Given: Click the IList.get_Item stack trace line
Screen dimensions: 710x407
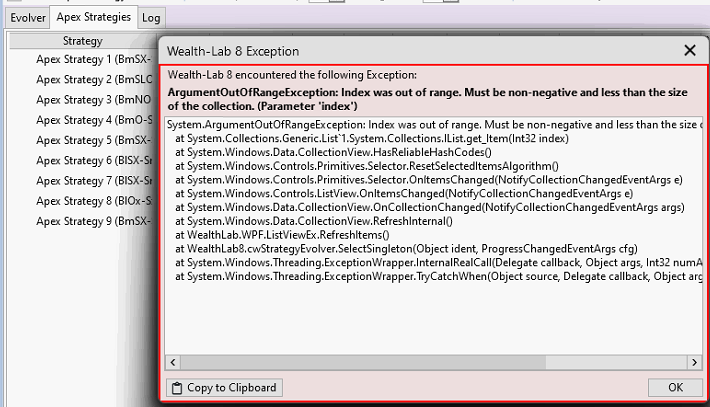Looking at the screenshot, I should (x=372, y=139).
